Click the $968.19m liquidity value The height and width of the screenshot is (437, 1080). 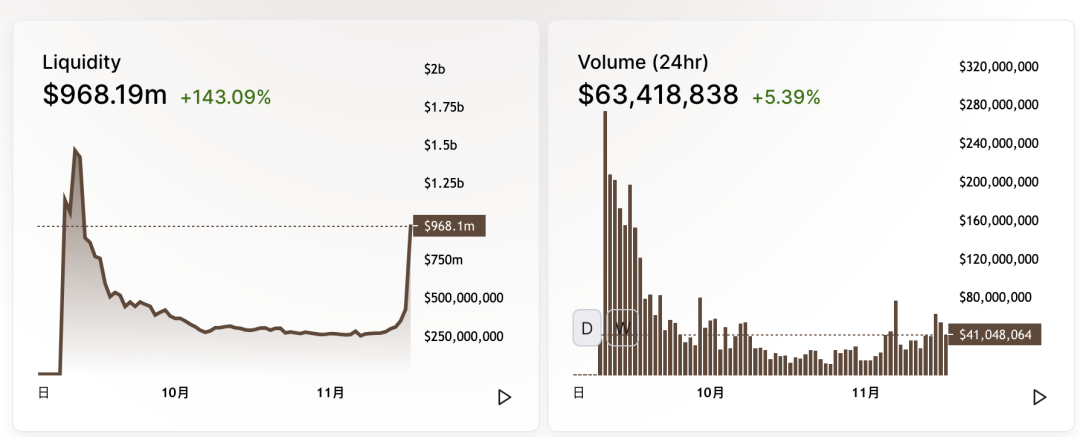[x=105, y=94]
